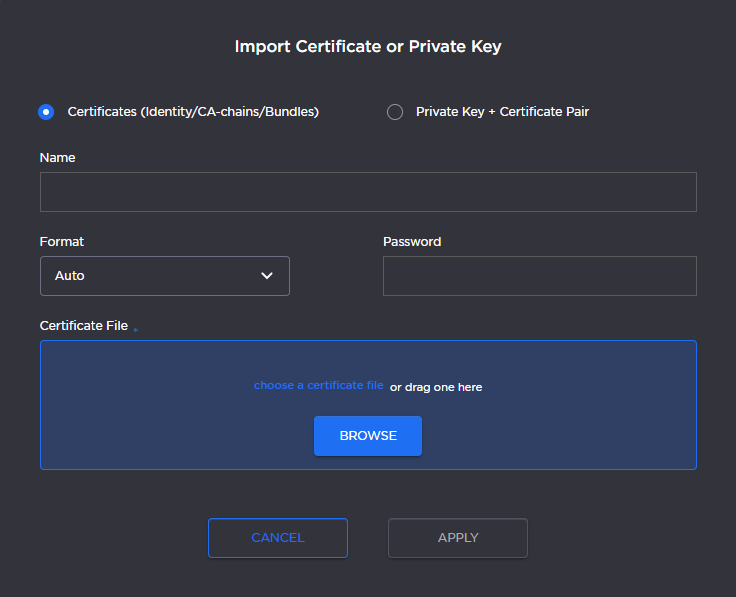Click the chevron arrow in the Format dropdown

click(x=267, y=276)
